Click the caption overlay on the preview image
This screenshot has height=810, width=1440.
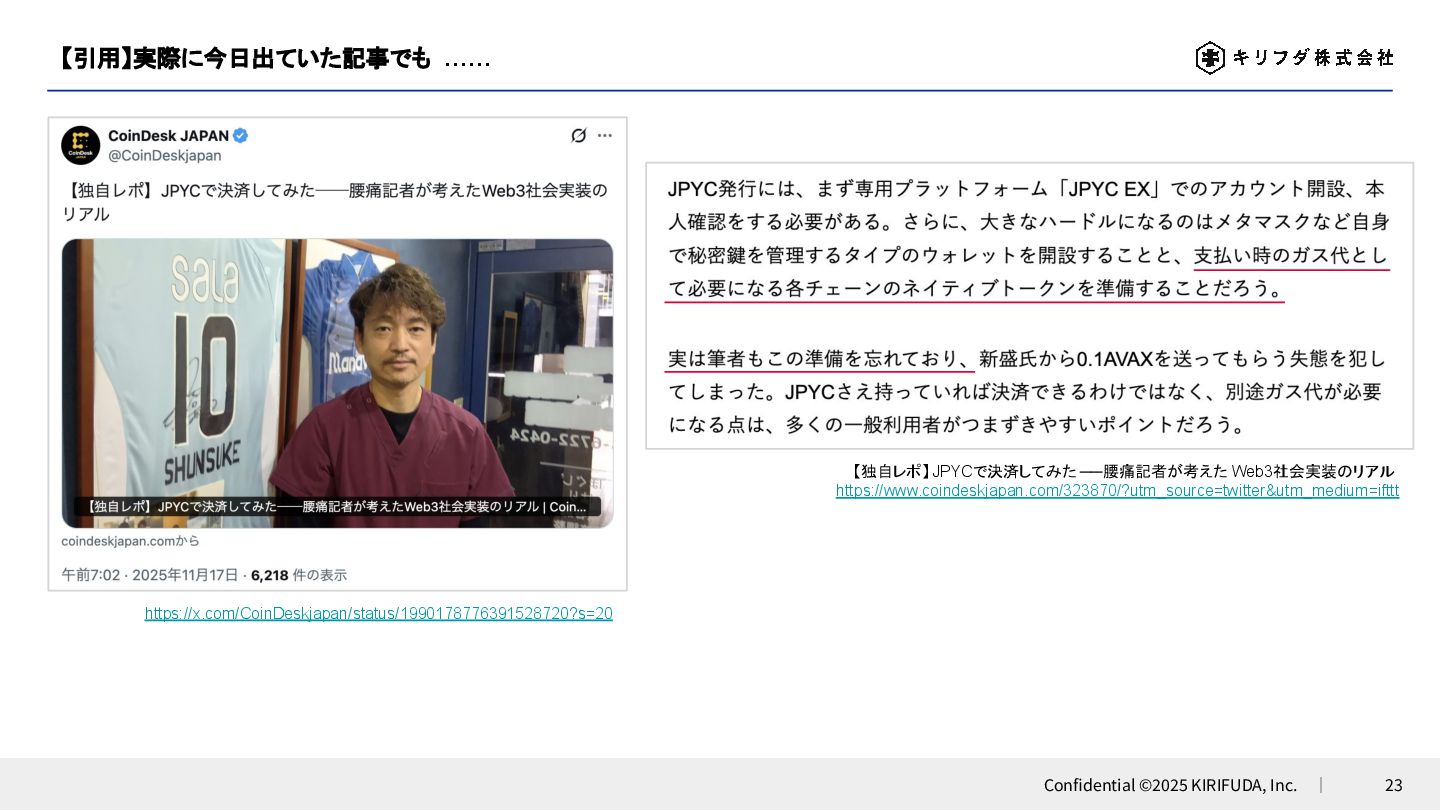tap(337, 507)
